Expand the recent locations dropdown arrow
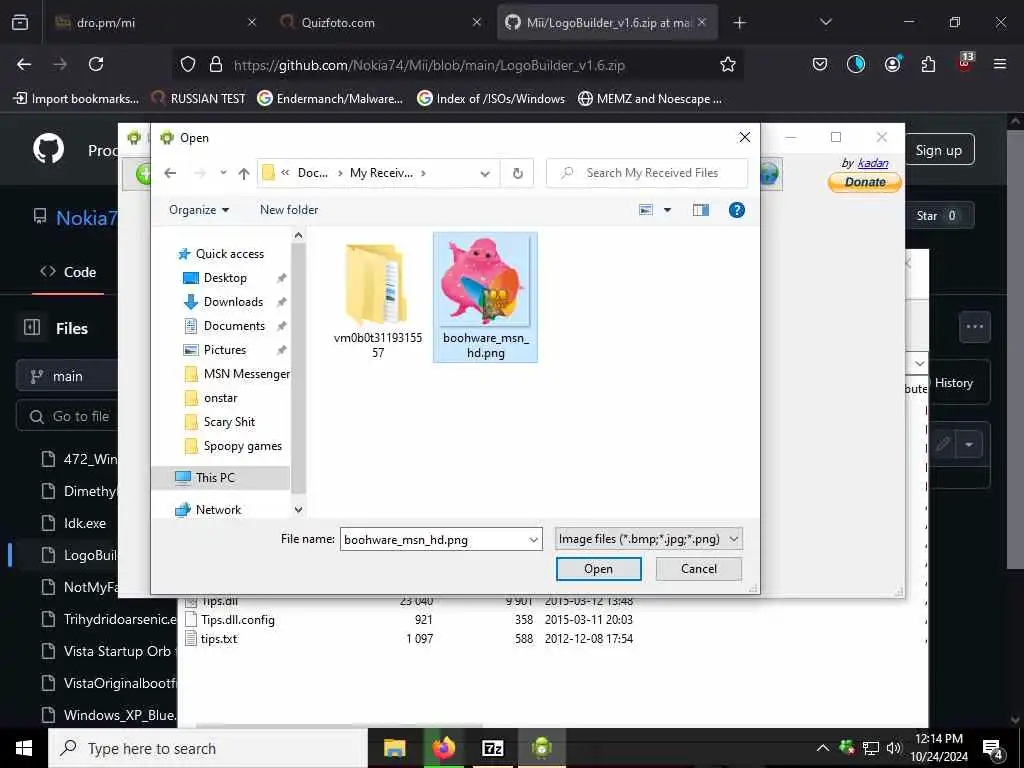Screen dimensions: 1024x768 pos(223,173)
